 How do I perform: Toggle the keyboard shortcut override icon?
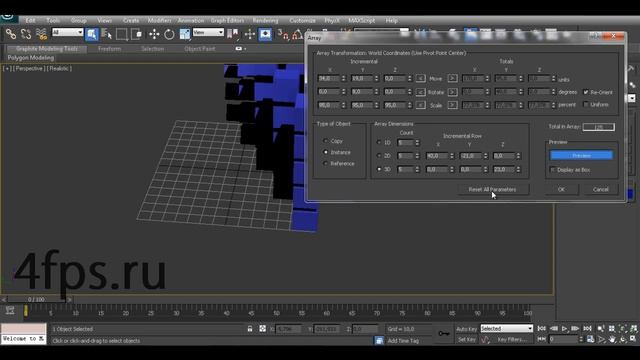[265, 34]
